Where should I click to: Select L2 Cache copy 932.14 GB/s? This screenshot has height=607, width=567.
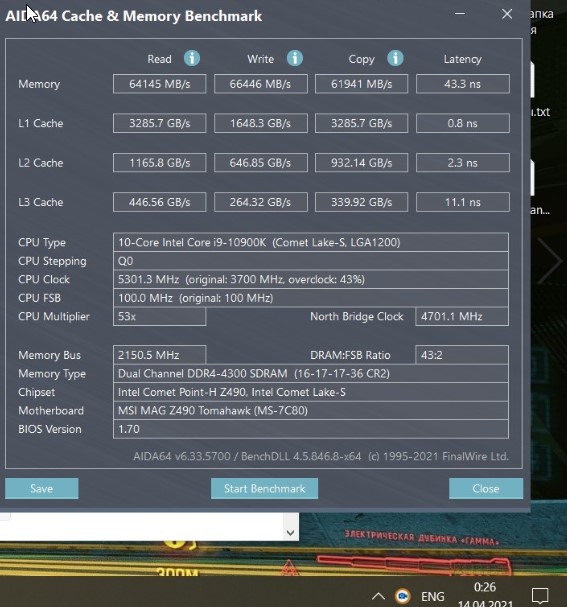pyautogui.click(x=361, y=163)
